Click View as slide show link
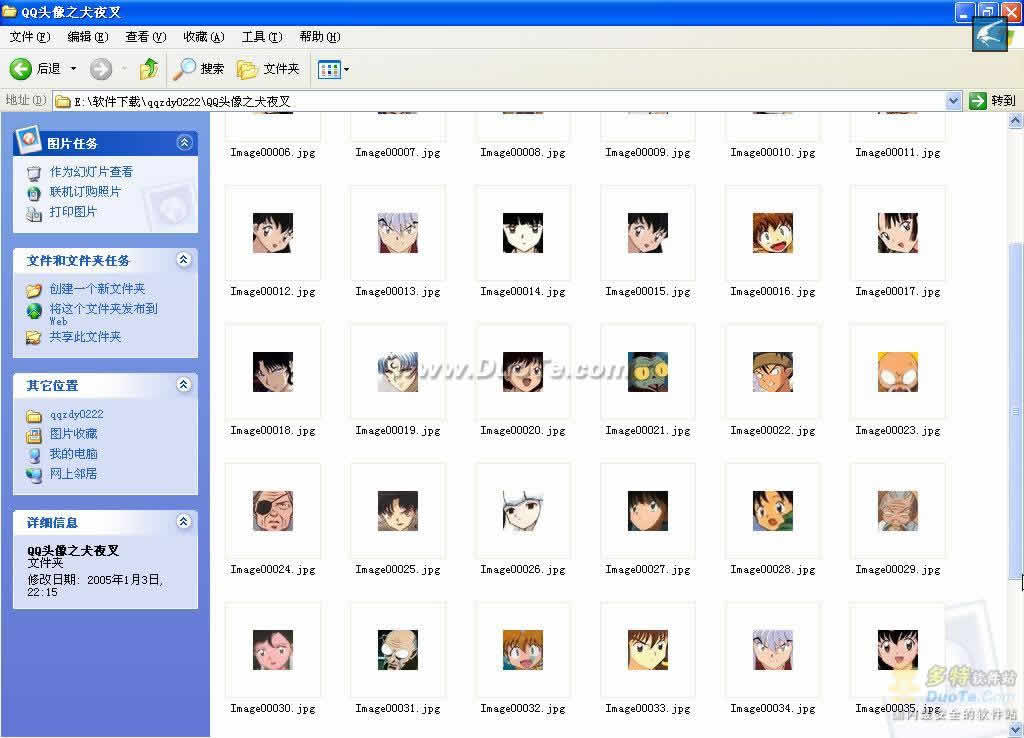This screenshot has width=1024, height=738. click(91, 172)
